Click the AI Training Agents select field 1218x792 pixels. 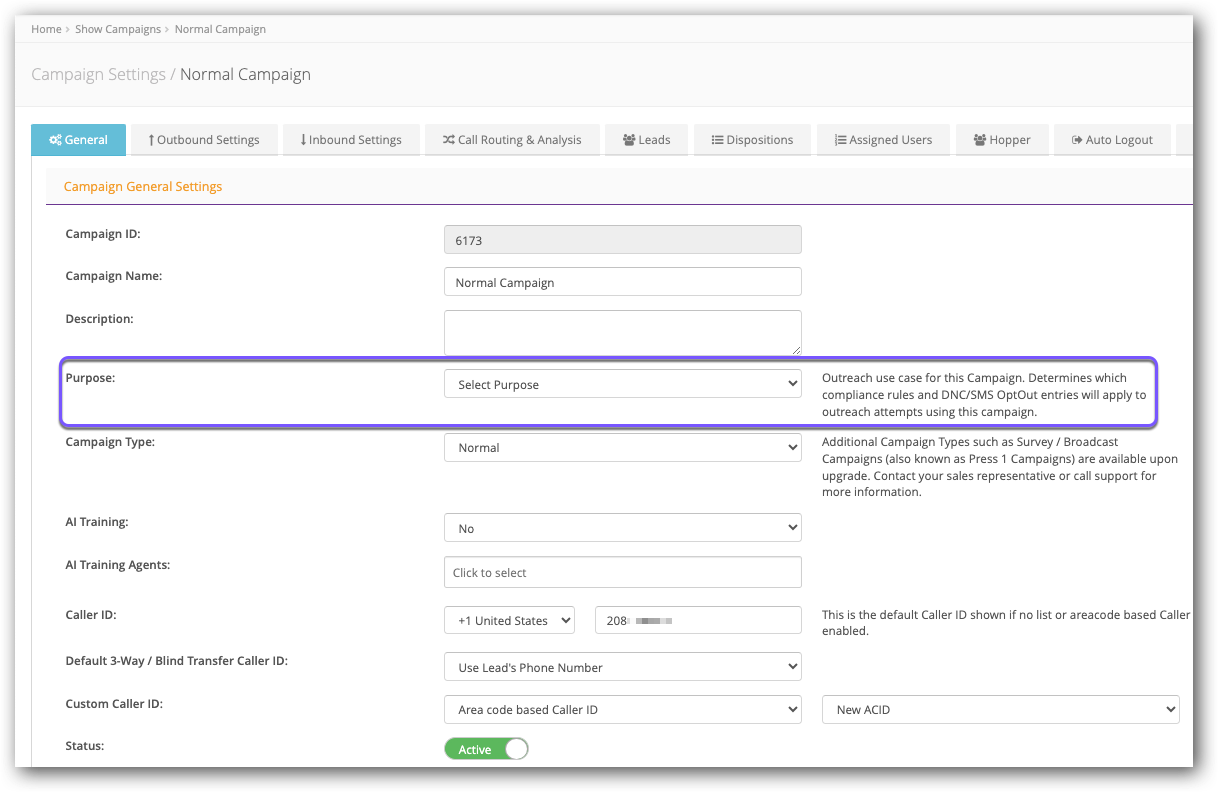pos(622,572)
